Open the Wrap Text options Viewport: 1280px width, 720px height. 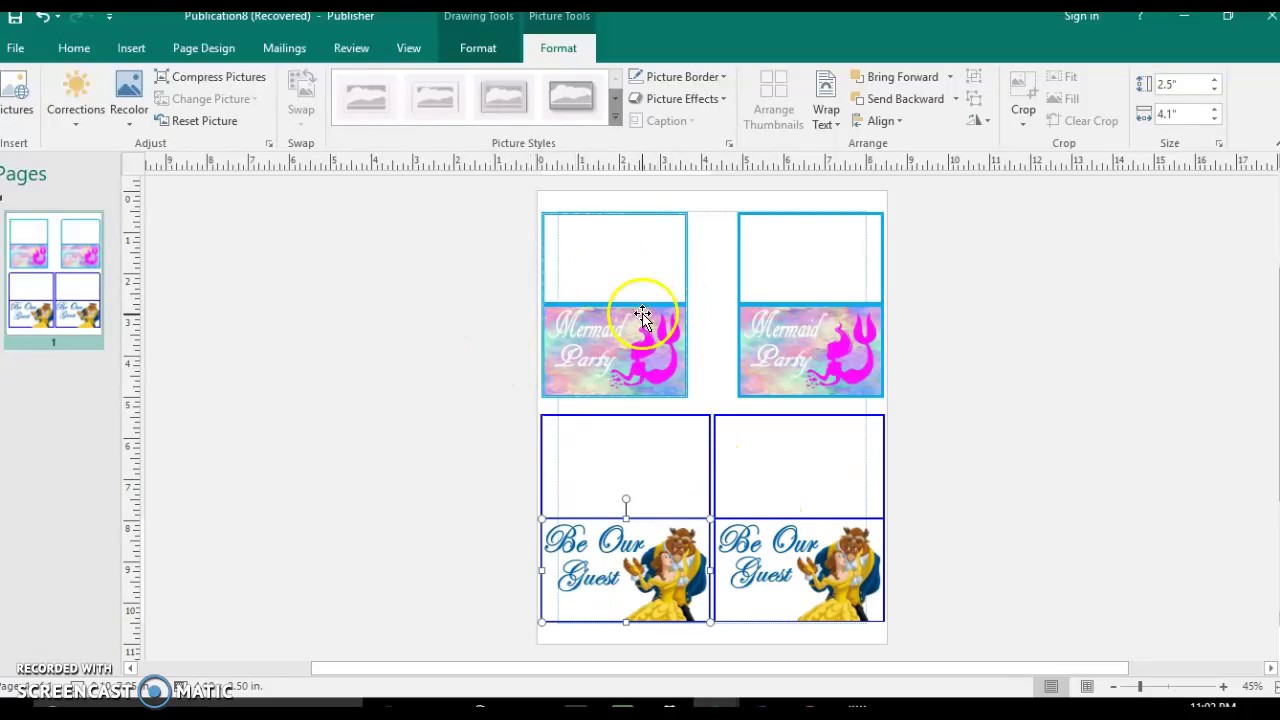click(x=826, y=99)
